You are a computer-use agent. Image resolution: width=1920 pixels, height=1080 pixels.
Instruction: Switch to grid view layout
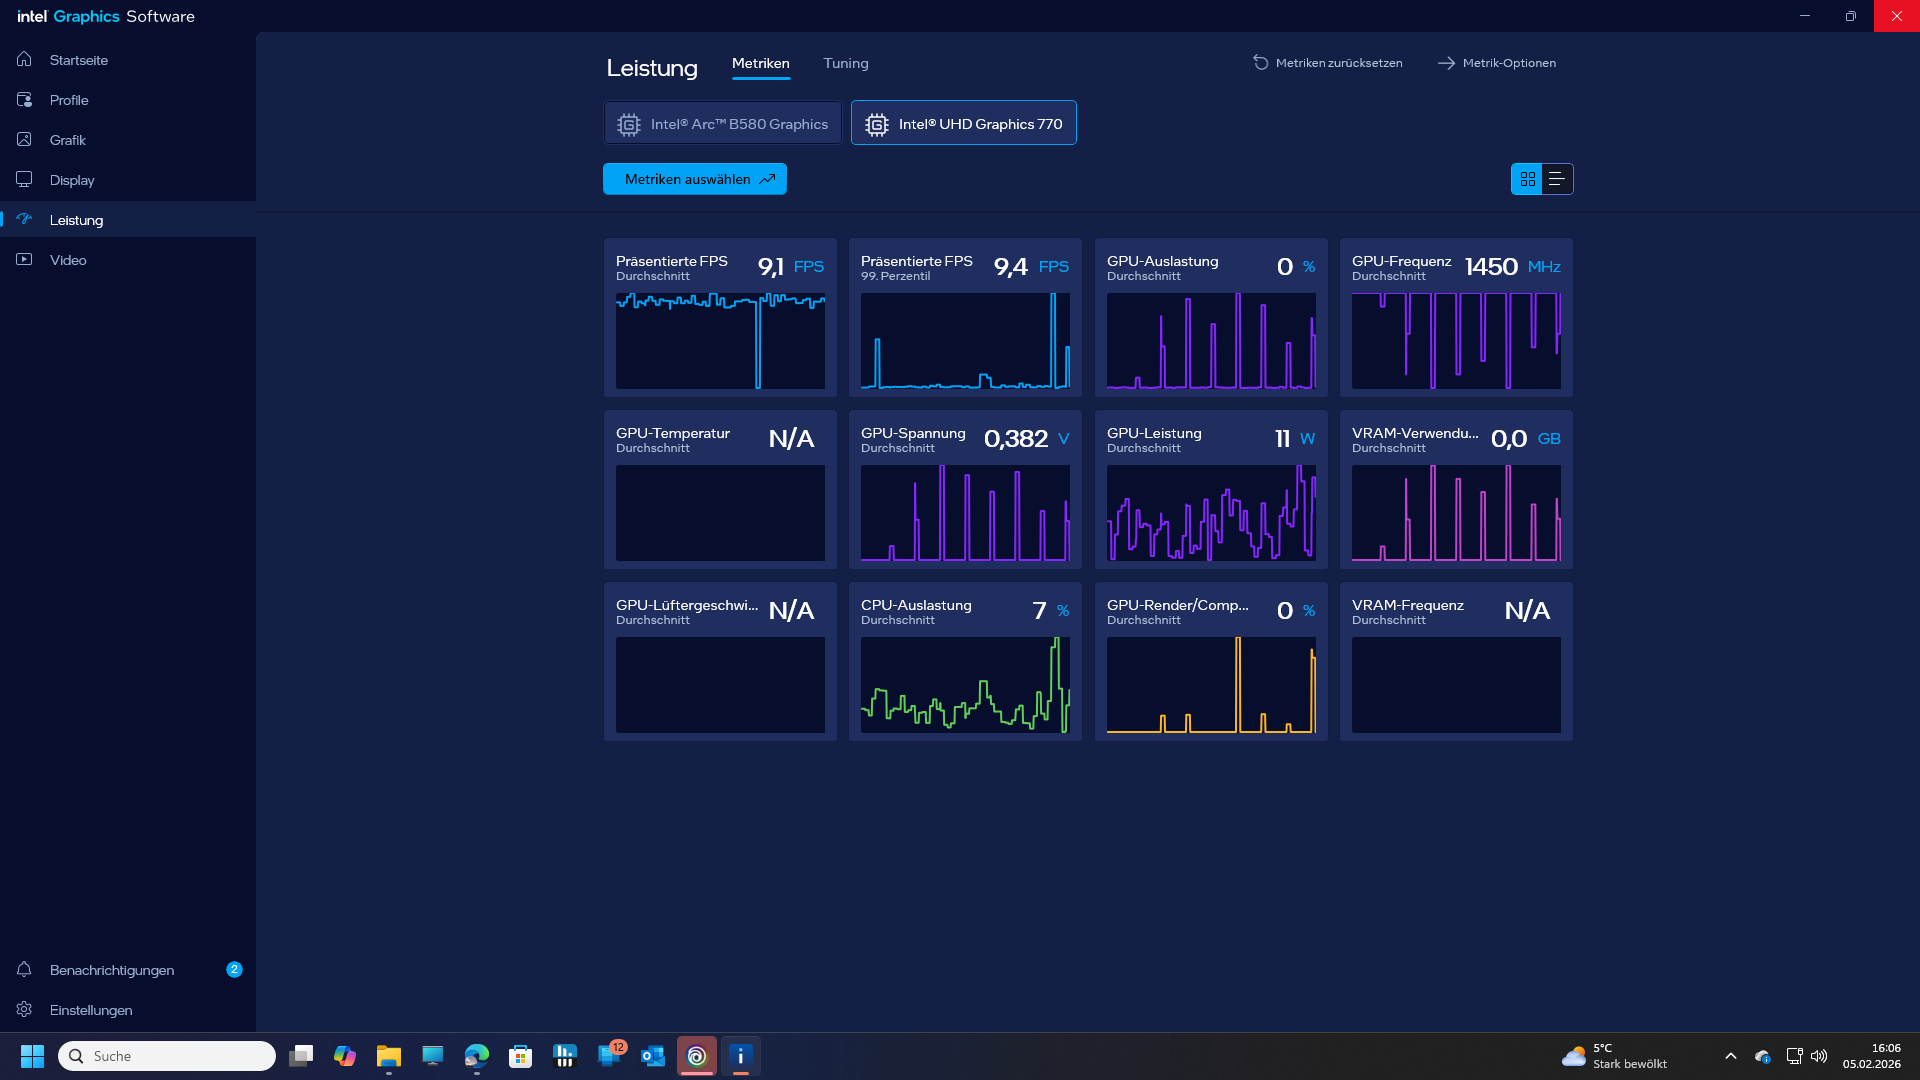(1527, 179)
